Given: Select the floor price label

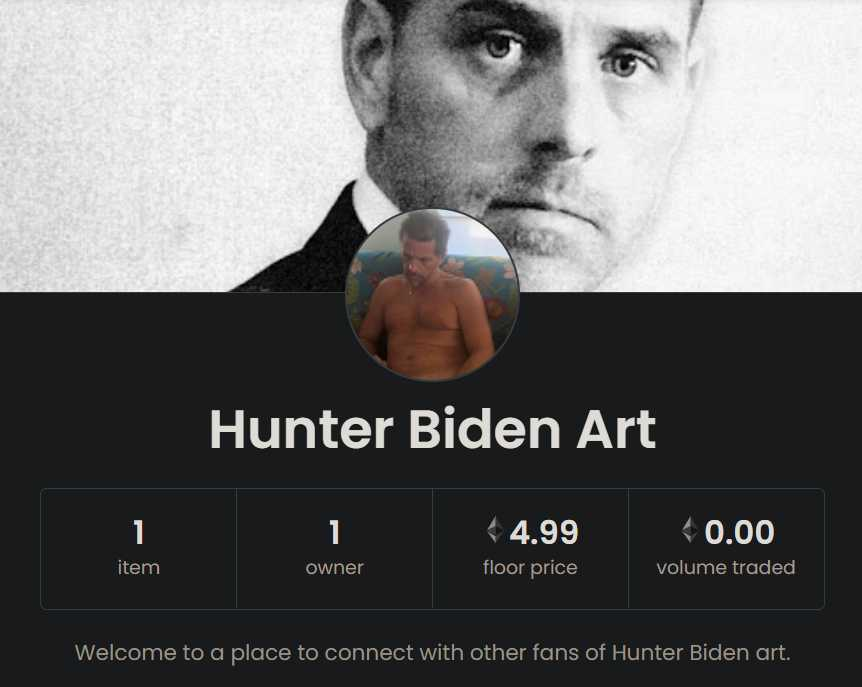Looking at the screenshot, I should click(x=530, y=568).
